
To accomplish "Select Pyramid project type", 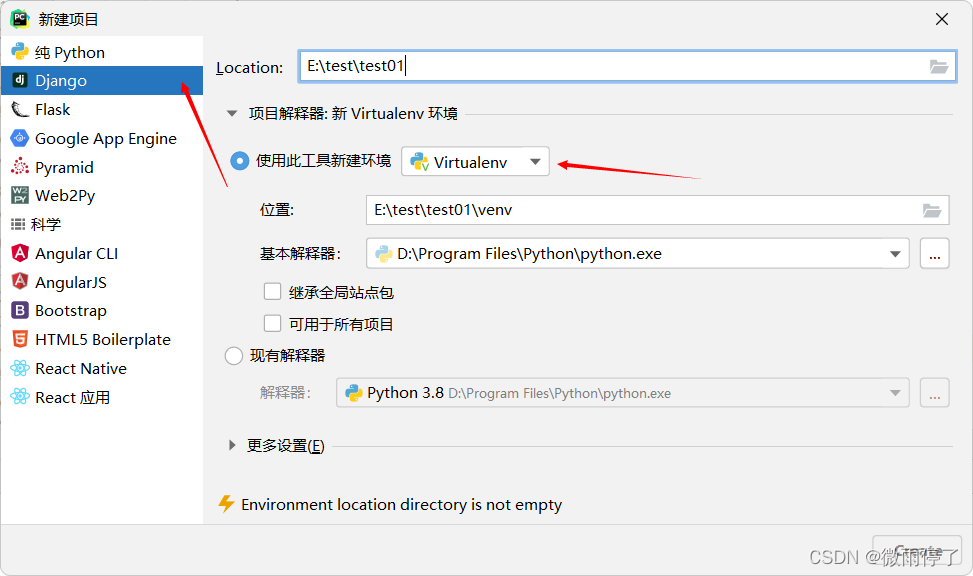I will pyautogui.click(x=102, y=167).
